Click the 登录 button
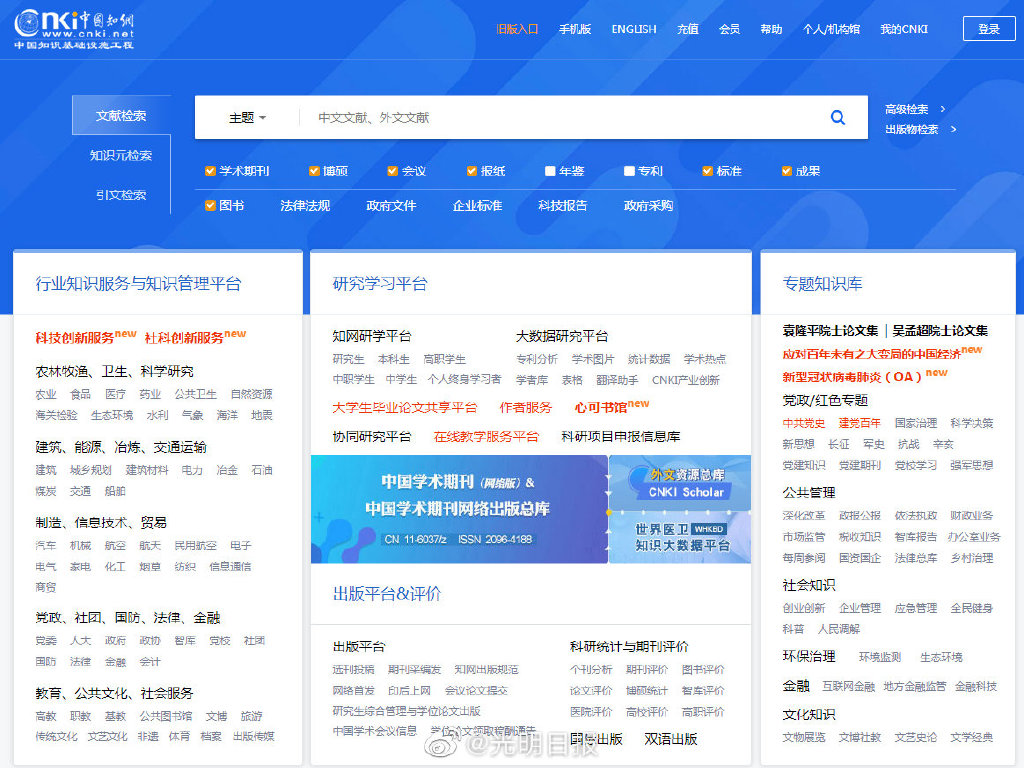This screenshot has width=1024, height=768. pyautogui.click(x=989, y=29)
